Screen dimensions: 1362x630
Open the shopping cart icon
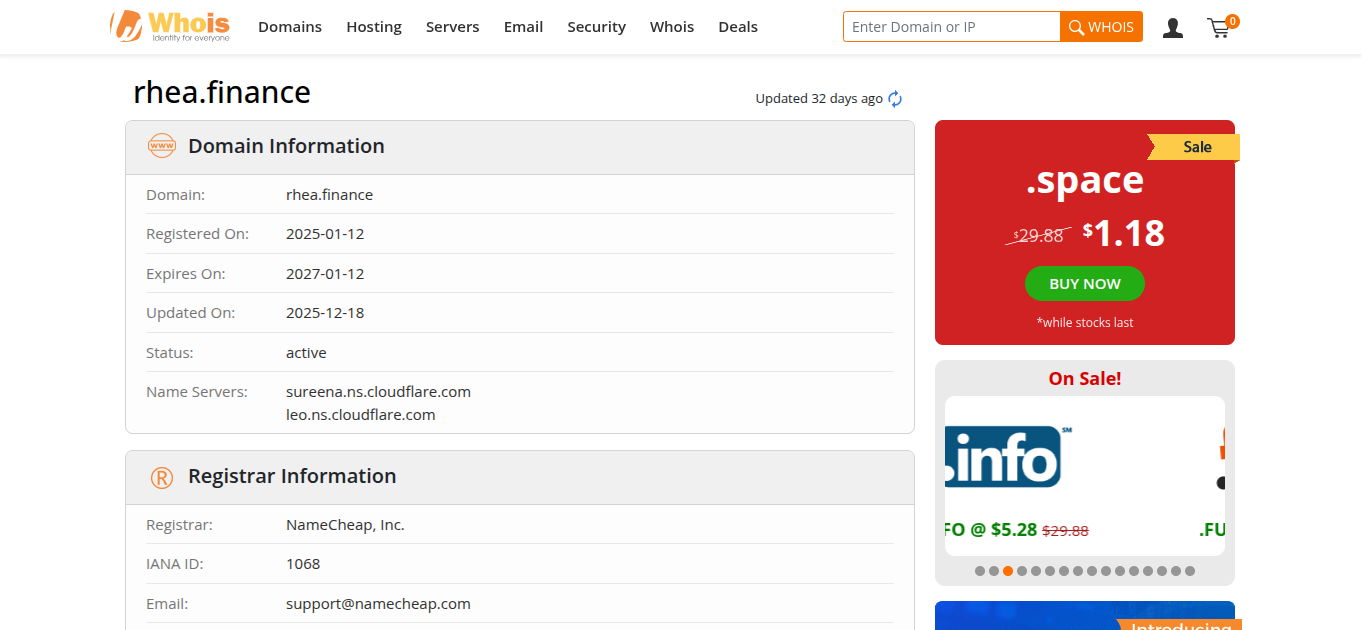[x=1218, y=28]
